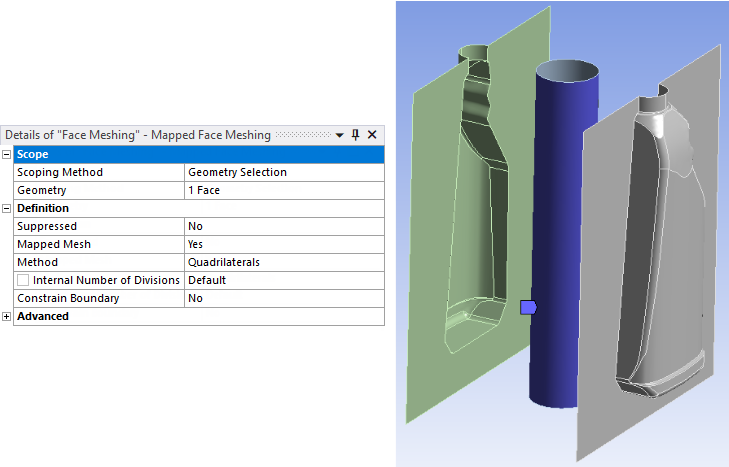Click the blue tag marker on cylinder
This screenshot has width=729, height=467.
coord(528,307)
